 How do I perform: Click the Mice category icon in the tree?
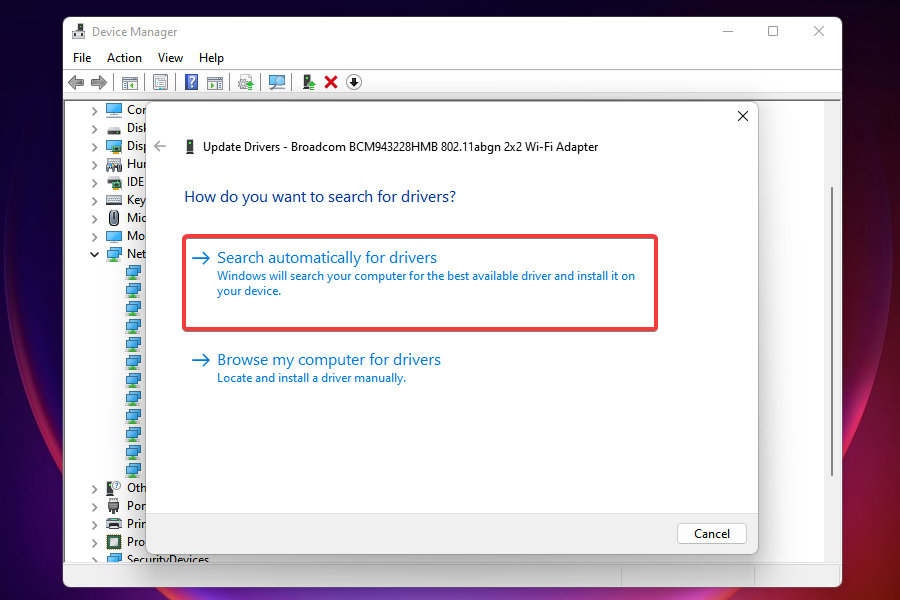pos(112,217)
